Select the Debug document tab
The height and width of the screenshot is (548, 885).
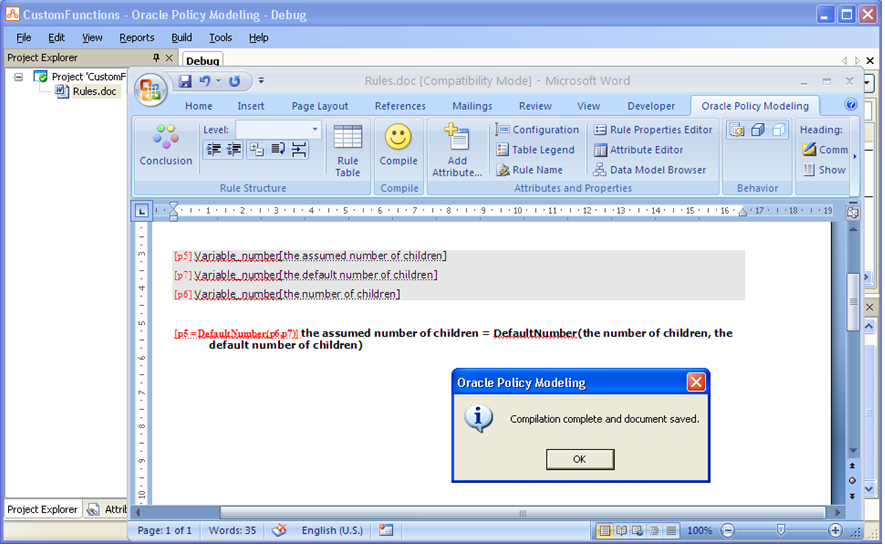202,60
